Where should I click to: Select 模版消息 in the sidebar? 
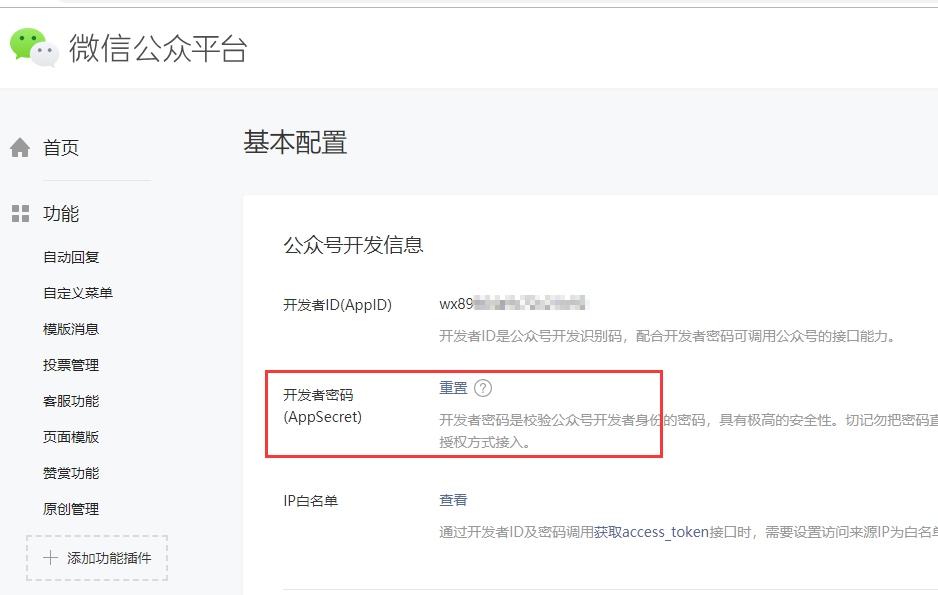71,329
